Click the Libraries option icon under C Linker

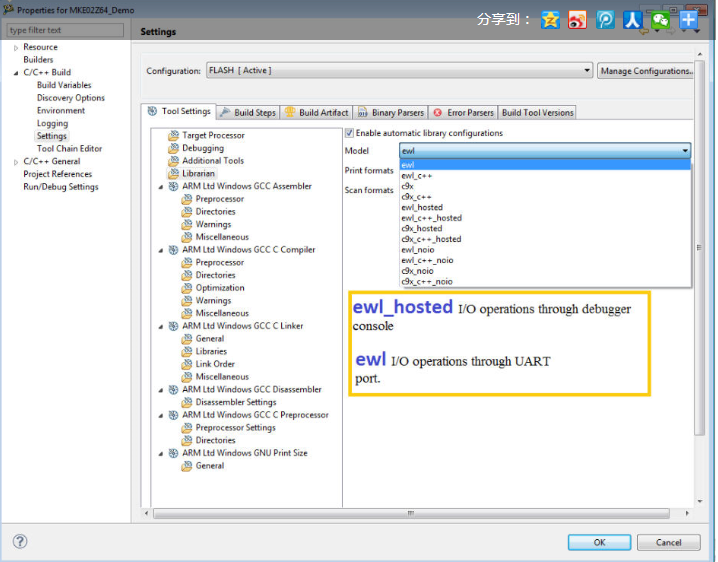tap(187, 352)
